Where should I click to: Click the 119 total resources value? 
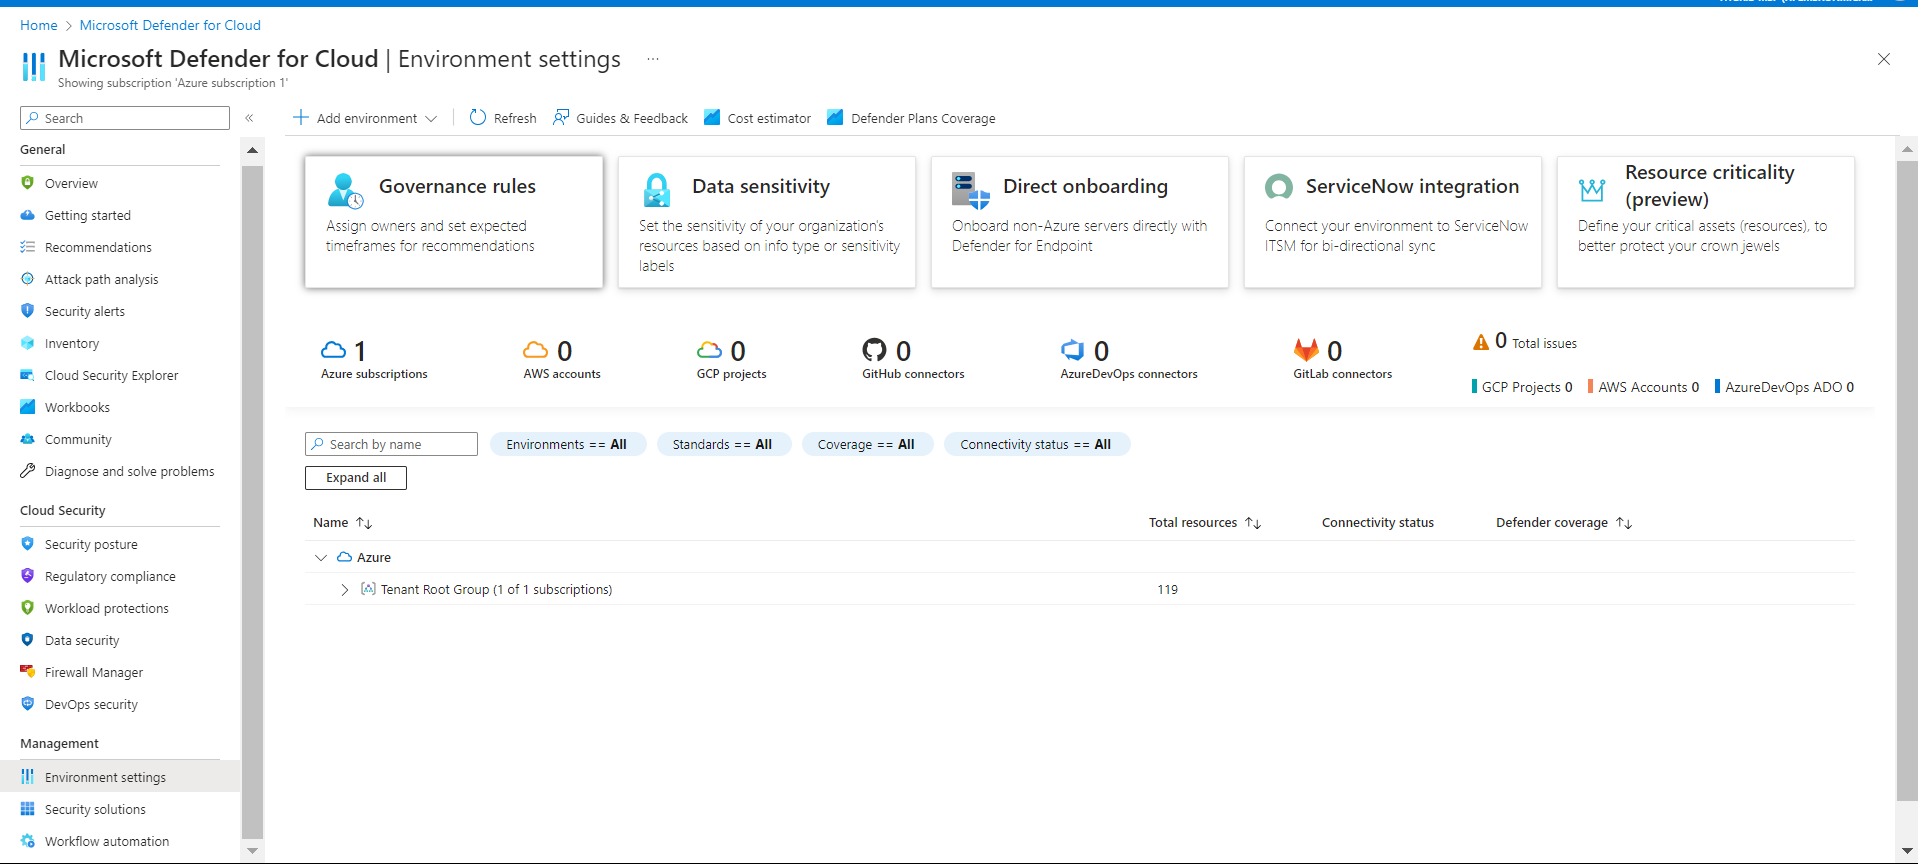1168,589
